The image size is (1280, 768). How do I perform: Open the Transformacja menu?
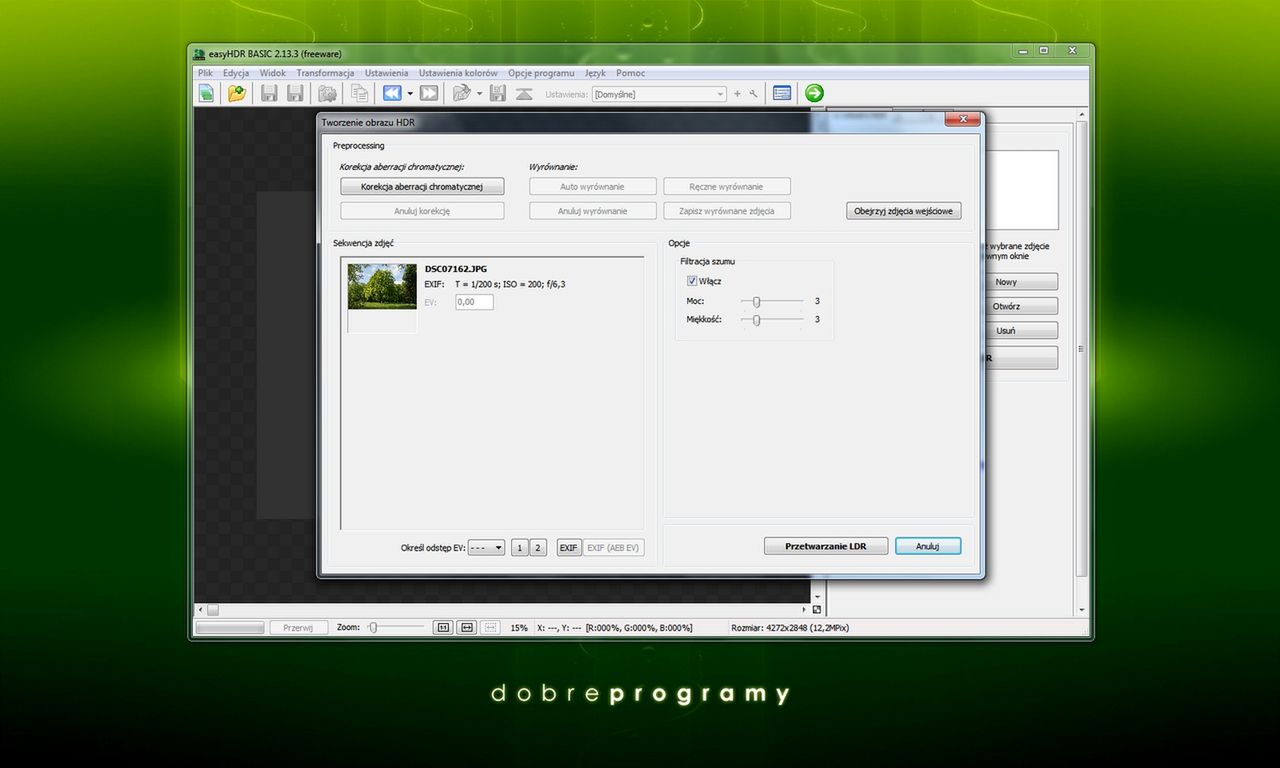pos(325,73)
